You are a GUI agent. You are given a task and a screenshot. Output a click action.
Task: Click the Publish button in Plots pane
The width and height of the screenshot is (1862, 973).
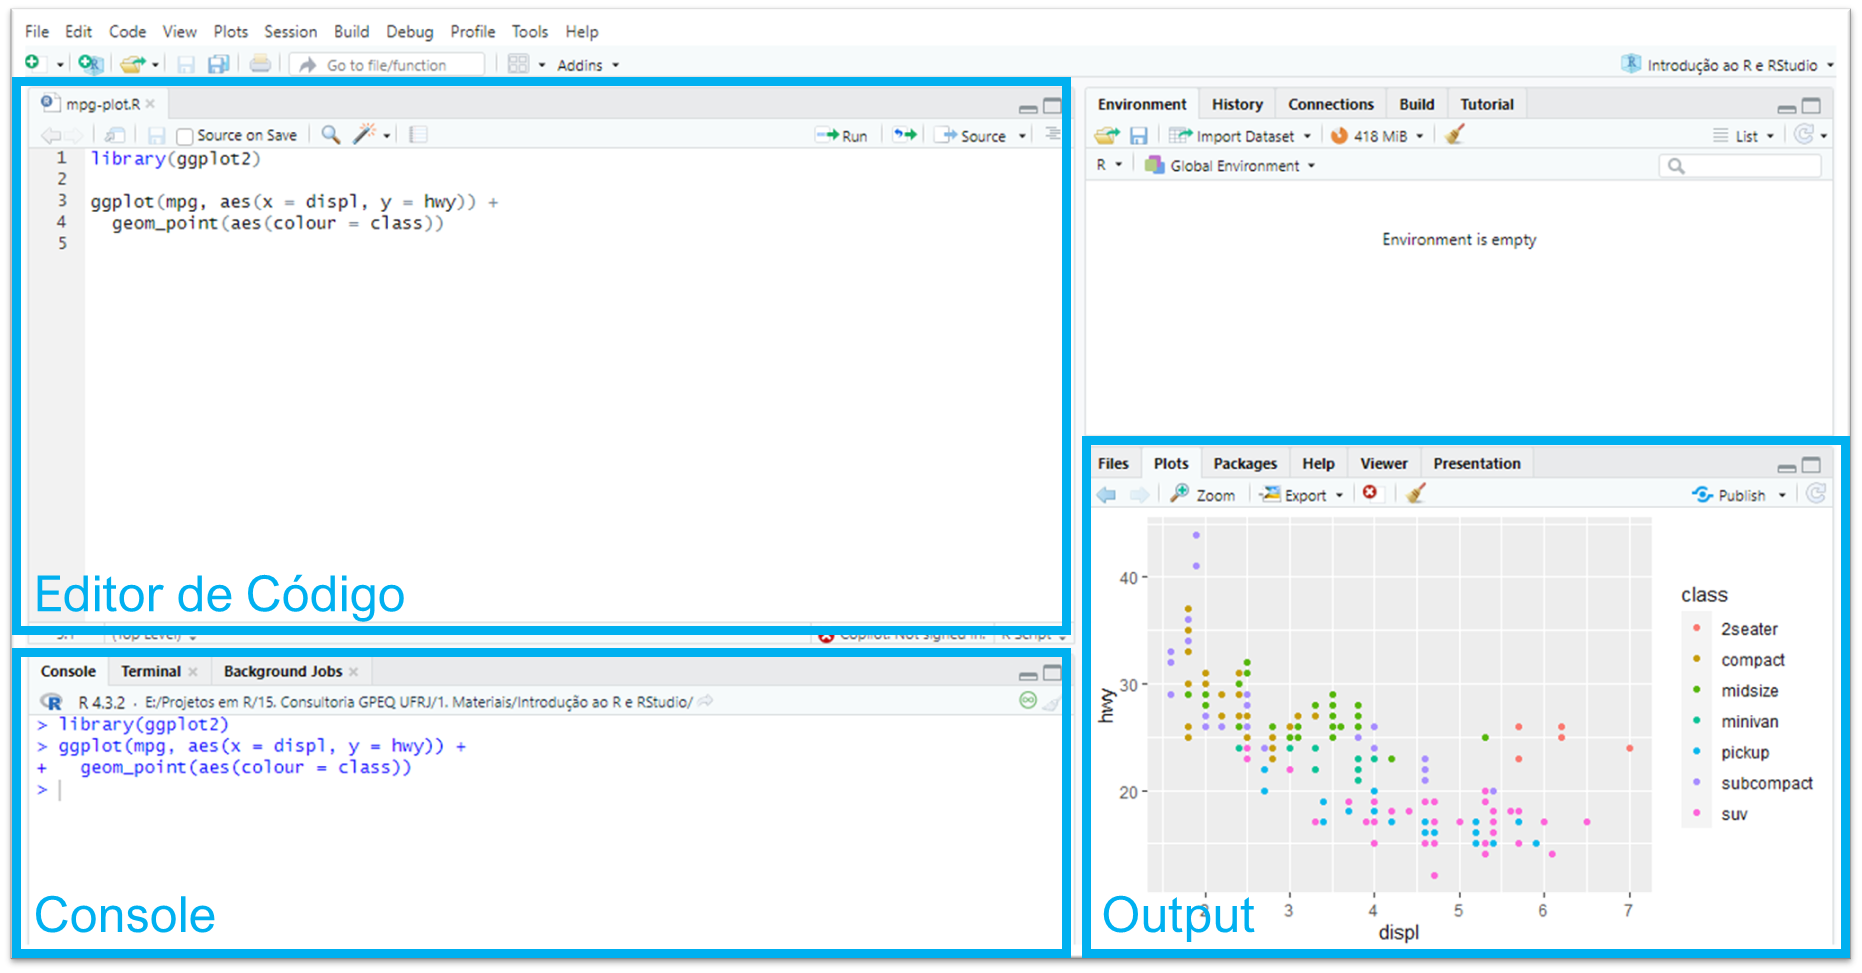[x=1729, y=494]
